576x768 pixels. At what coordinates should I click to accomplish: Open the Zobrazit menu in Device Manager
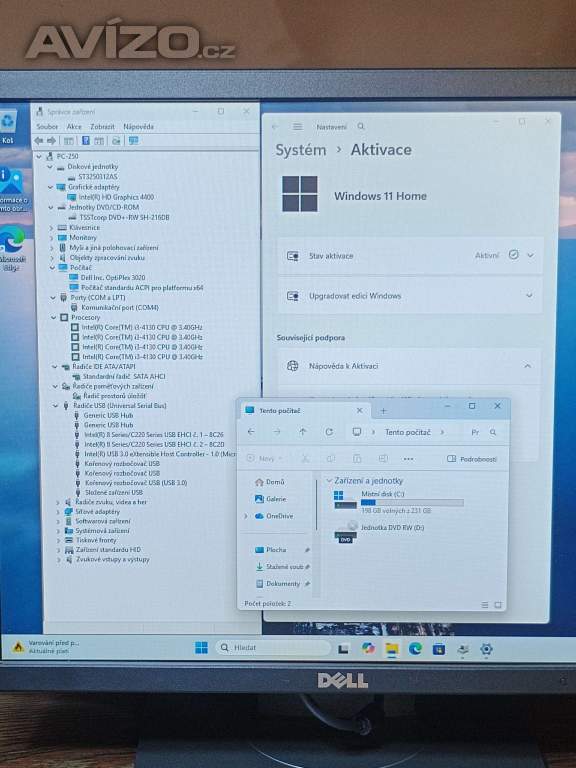(102, 126)
